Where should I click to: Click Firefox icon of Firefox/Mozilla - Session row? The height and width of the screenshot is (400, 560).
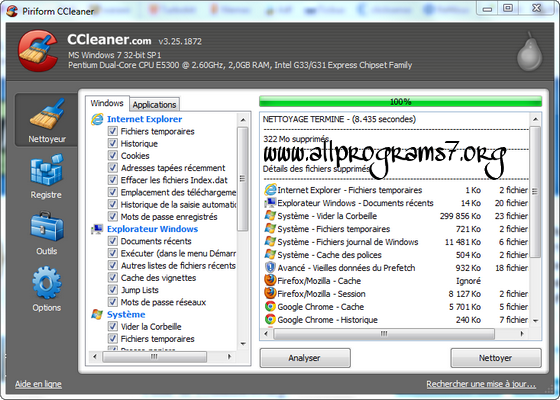(270, 294)
